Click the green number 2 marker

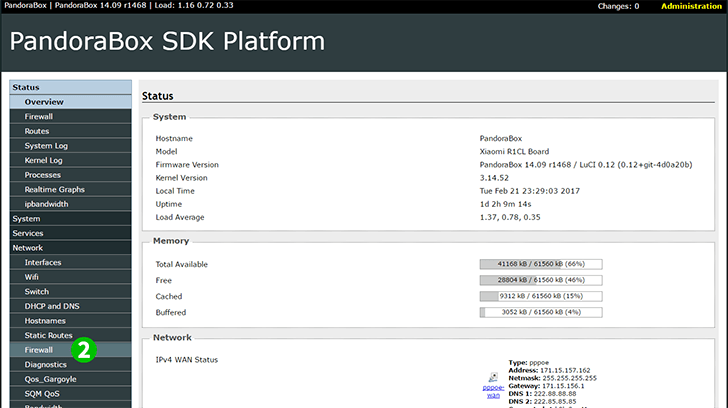point(85,350)
